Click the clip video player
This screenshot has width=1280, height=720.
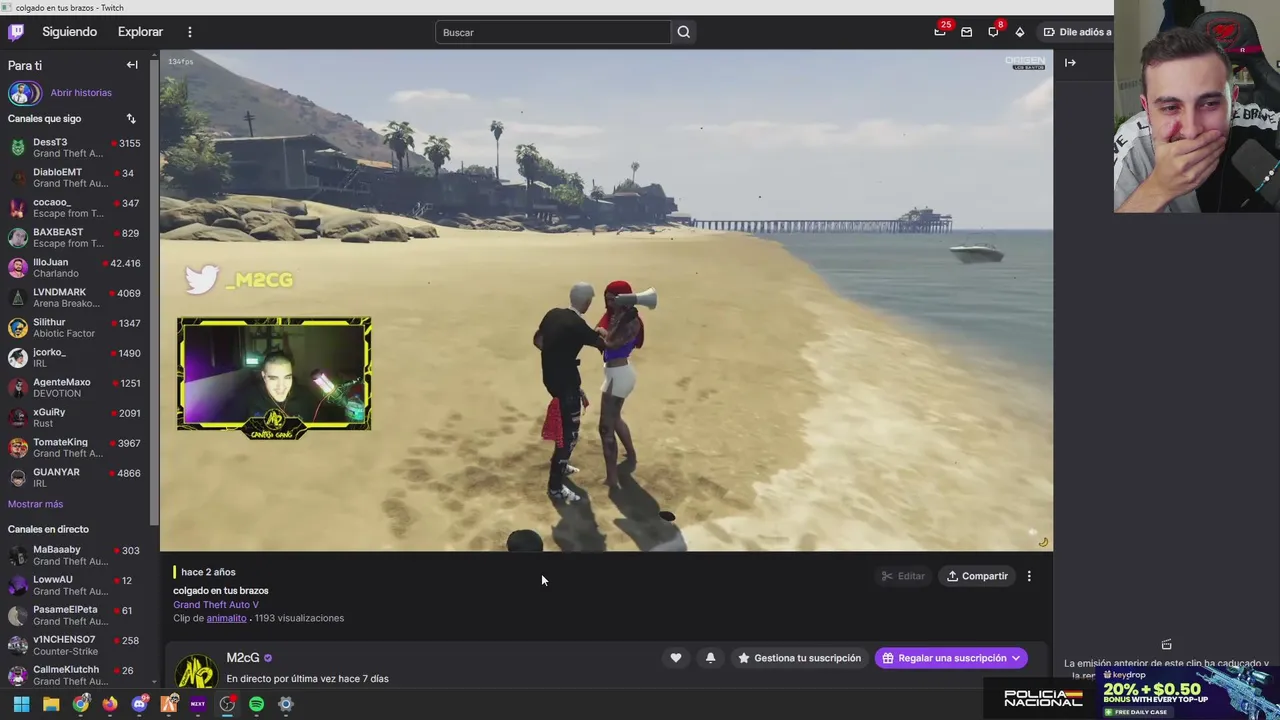point(606,301)
